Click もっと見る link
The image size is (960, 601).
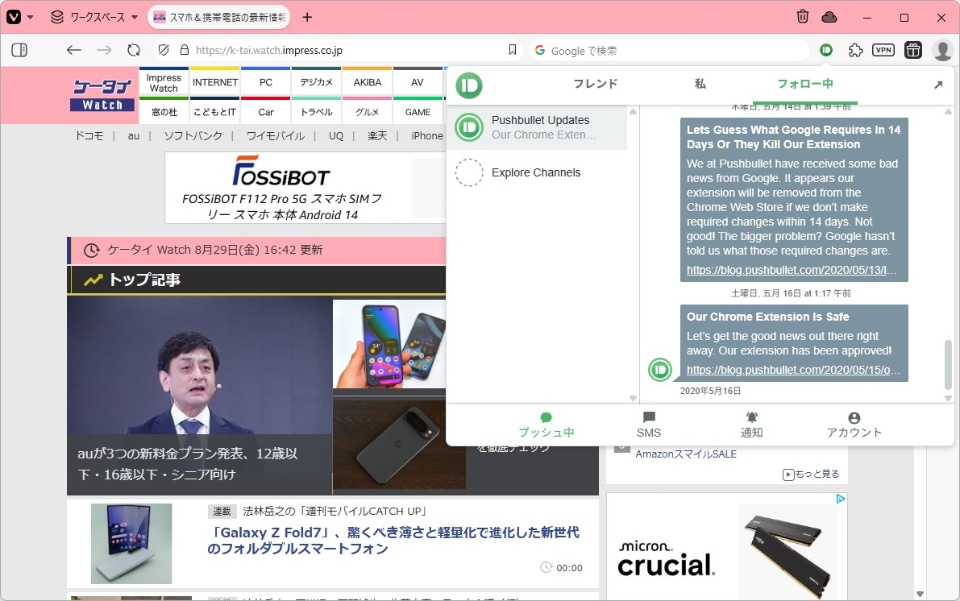tap(811, 474)
